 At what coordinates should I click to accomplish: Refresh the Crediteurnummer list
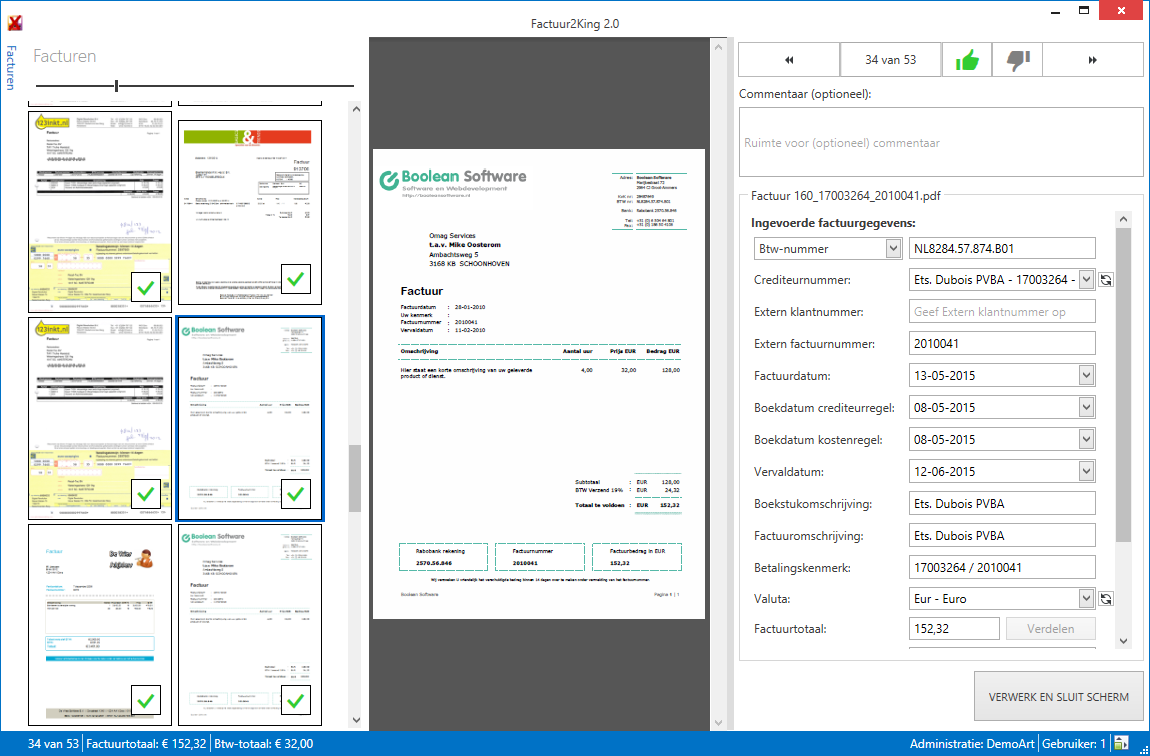coord(1106,279)
